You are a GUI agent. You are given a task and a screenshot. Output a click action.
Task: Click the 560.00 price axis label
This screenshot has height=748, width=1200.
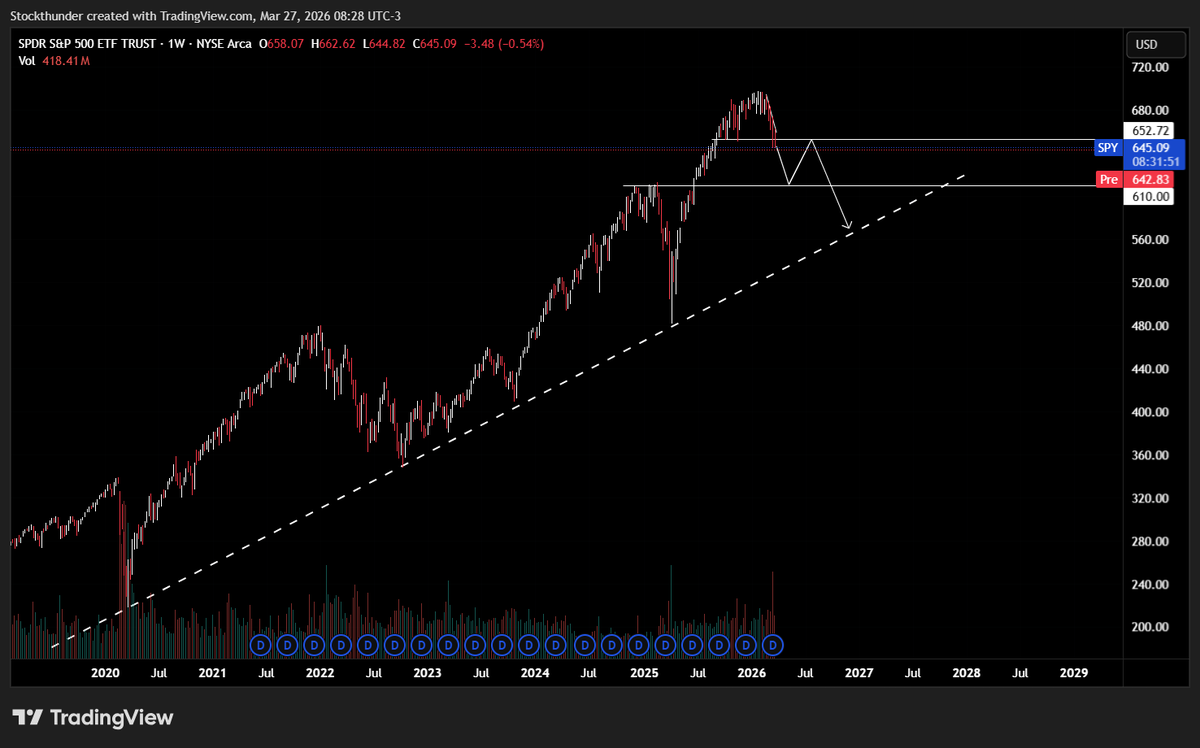(1150, 240)
